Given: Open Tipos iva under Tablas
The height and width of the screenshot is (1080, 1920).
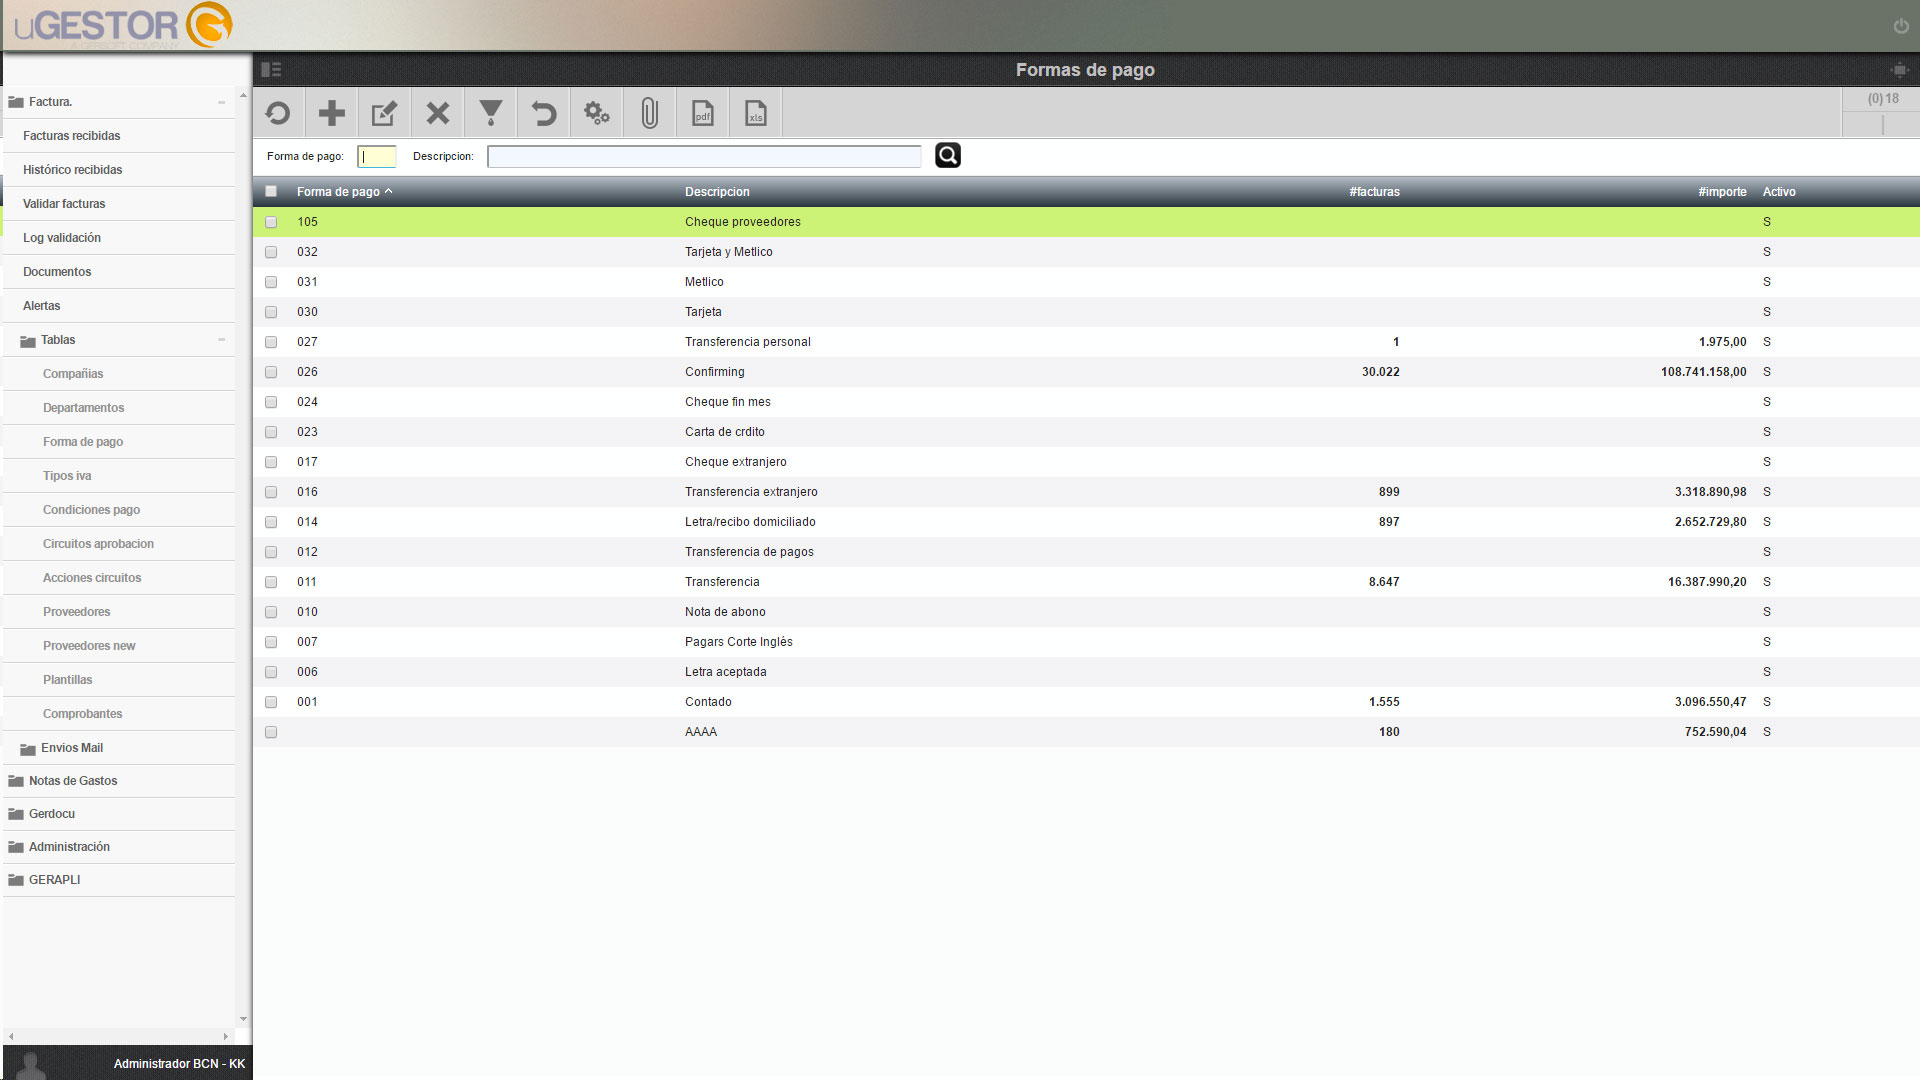Looking at the screenshot, I should point(67,476).
